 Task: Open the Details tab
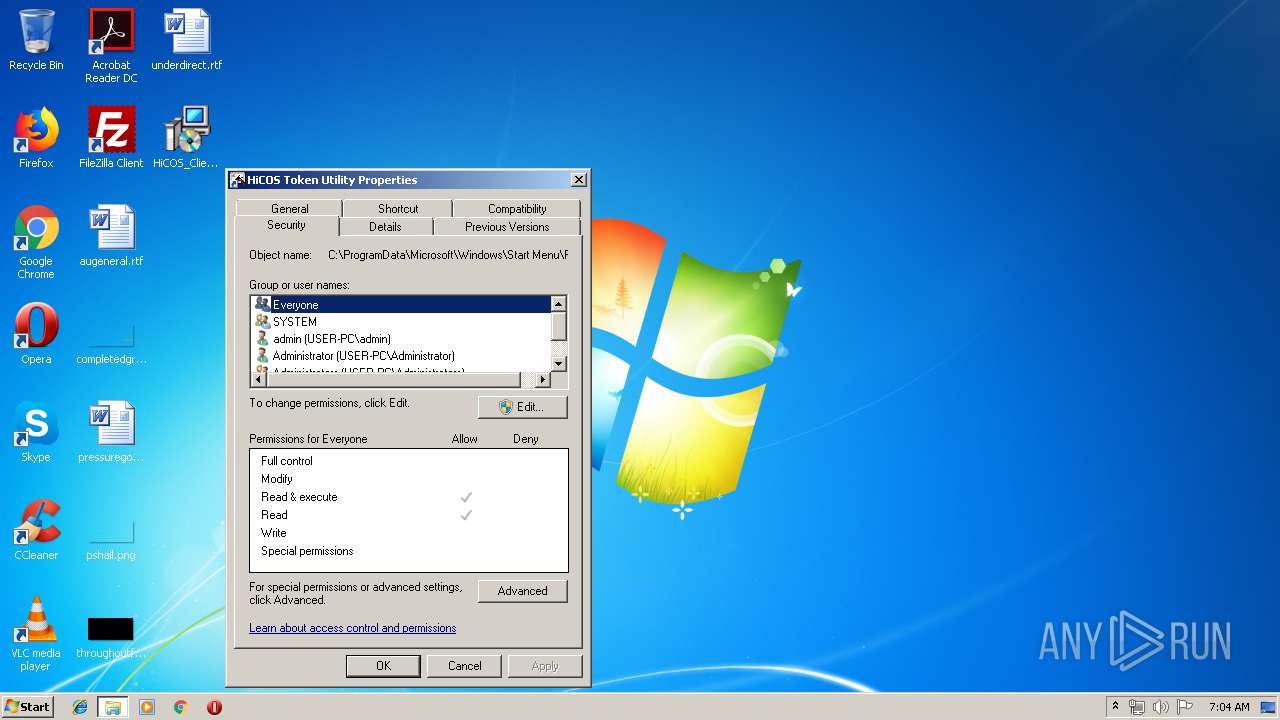385,227
